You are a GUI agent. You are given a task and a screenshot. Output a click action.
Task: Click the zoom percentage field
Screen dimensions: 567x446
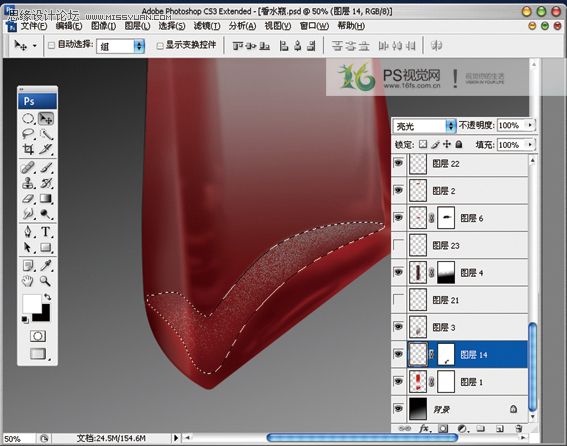click(18, 438)
